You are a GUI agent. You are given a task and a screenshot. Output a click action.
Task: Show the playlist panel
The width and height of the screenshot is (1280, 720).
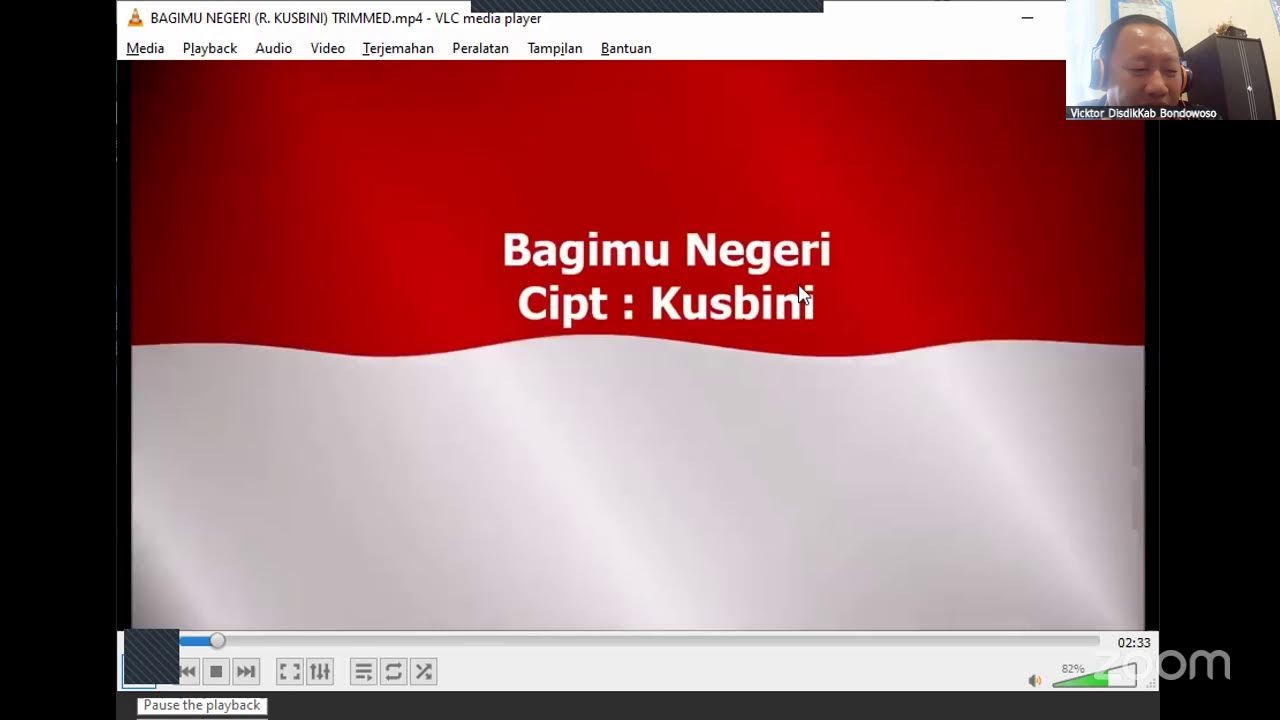click(364, 672)
